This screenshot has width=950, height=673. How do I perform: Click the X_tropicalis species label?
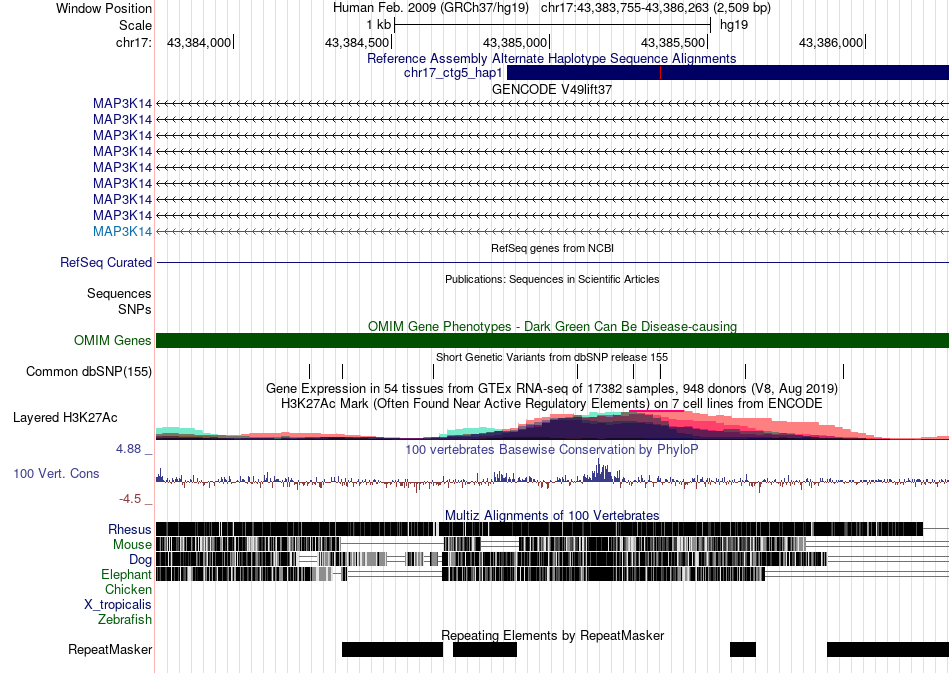pos(118,605)
